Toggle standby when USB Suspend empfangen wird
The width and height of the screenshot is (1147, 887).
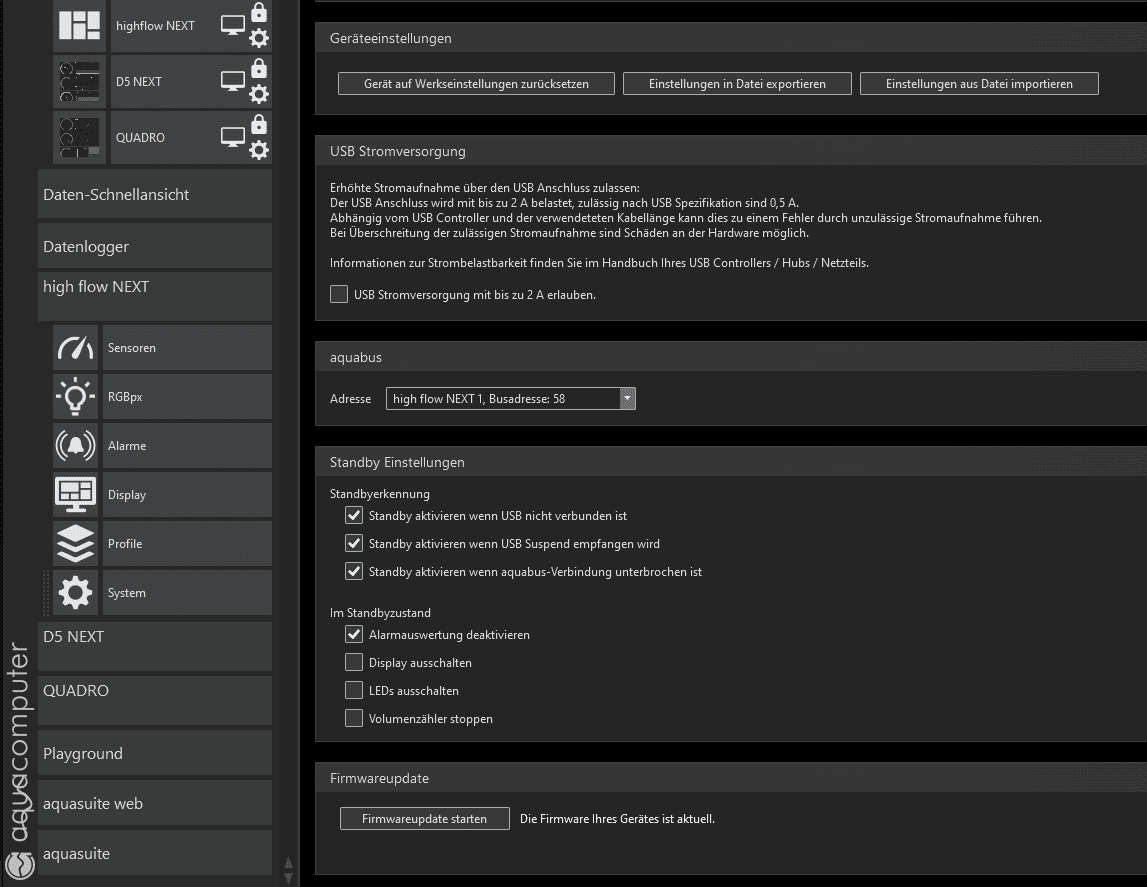(354, 543)
